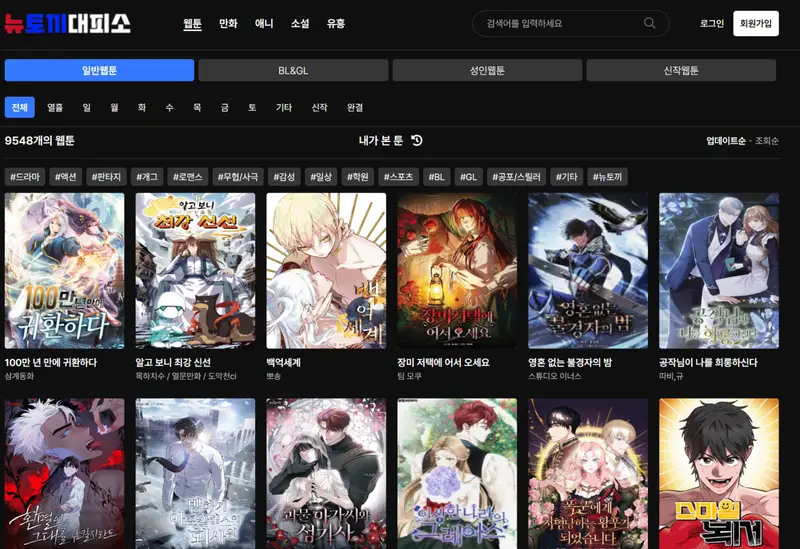The height and width of the screenshot is (549, 800).
Task: Filter by 수 (Wednesday)
Action: (x=169, y=107)
